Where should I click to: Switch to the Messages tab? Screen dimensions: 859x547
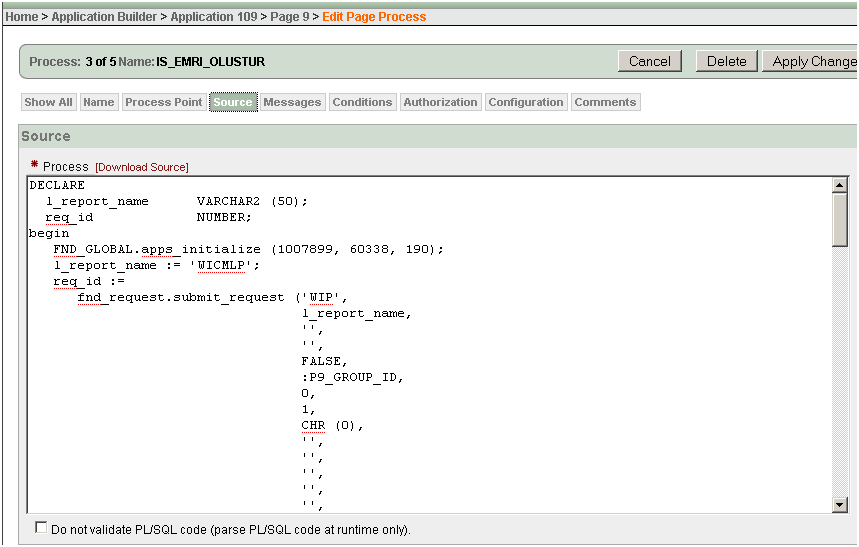292,102
